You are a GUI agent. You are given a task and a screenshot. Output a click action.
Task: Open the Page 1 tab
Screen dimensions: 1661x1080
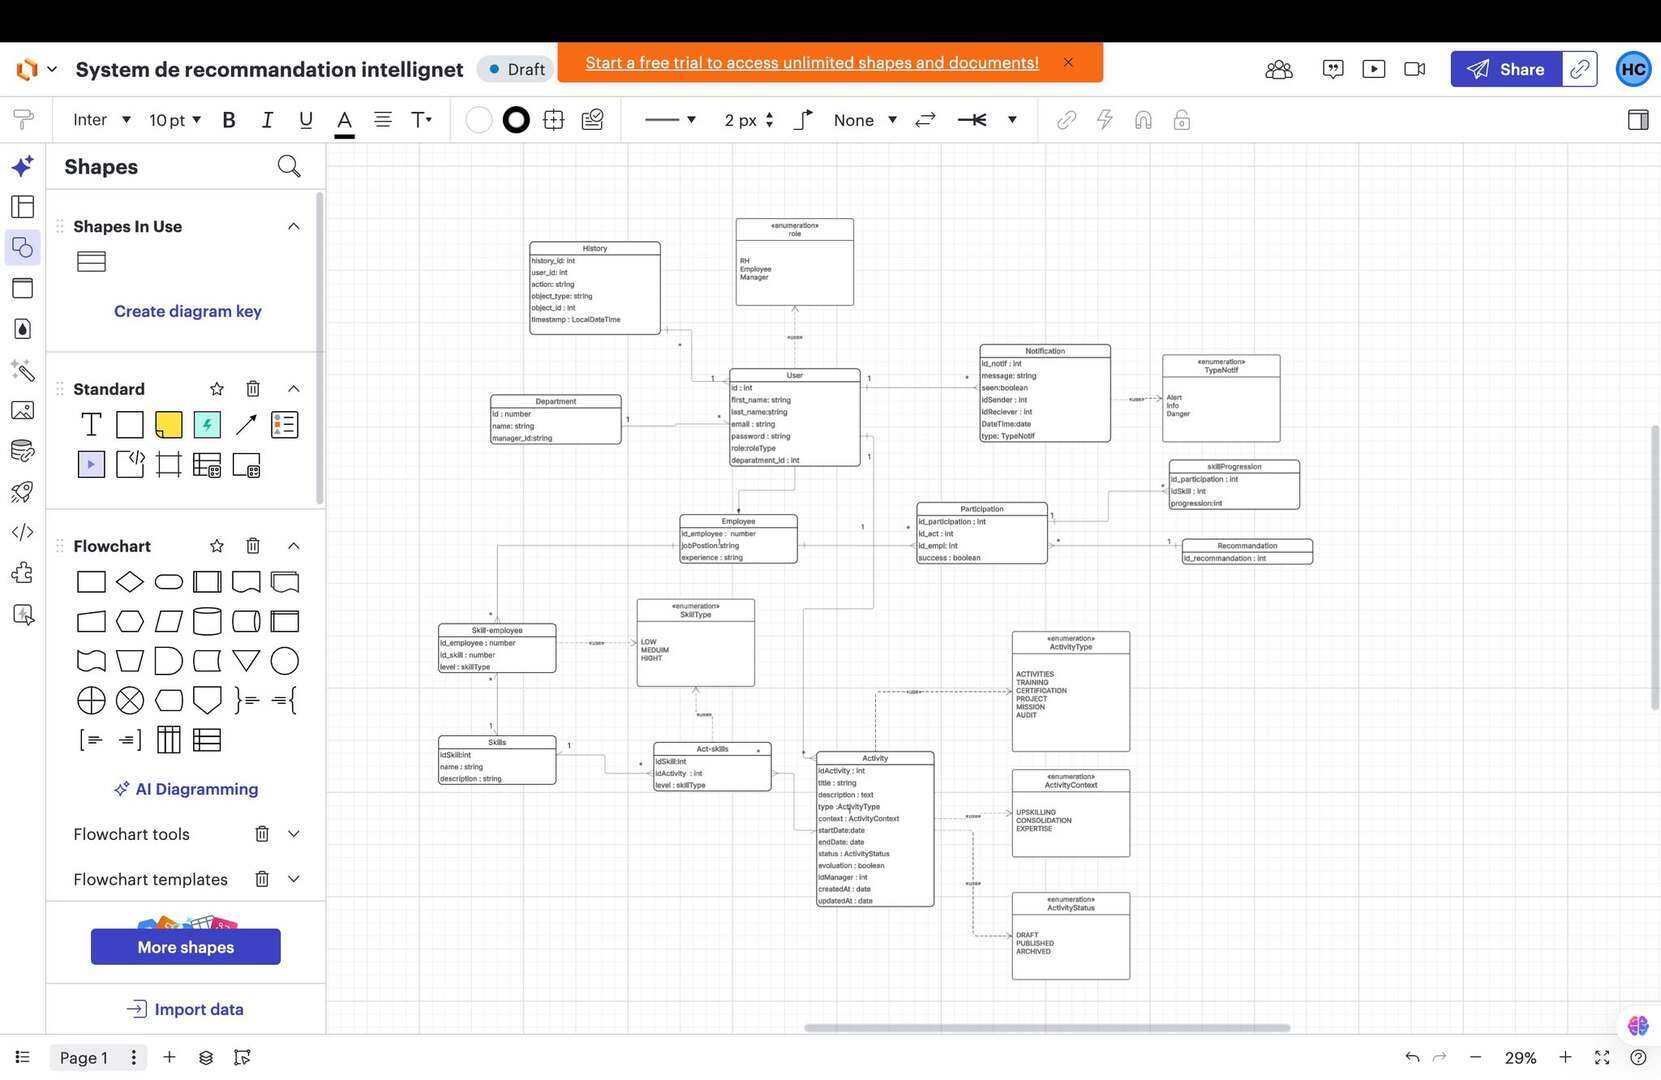(x=84, y=1057)
